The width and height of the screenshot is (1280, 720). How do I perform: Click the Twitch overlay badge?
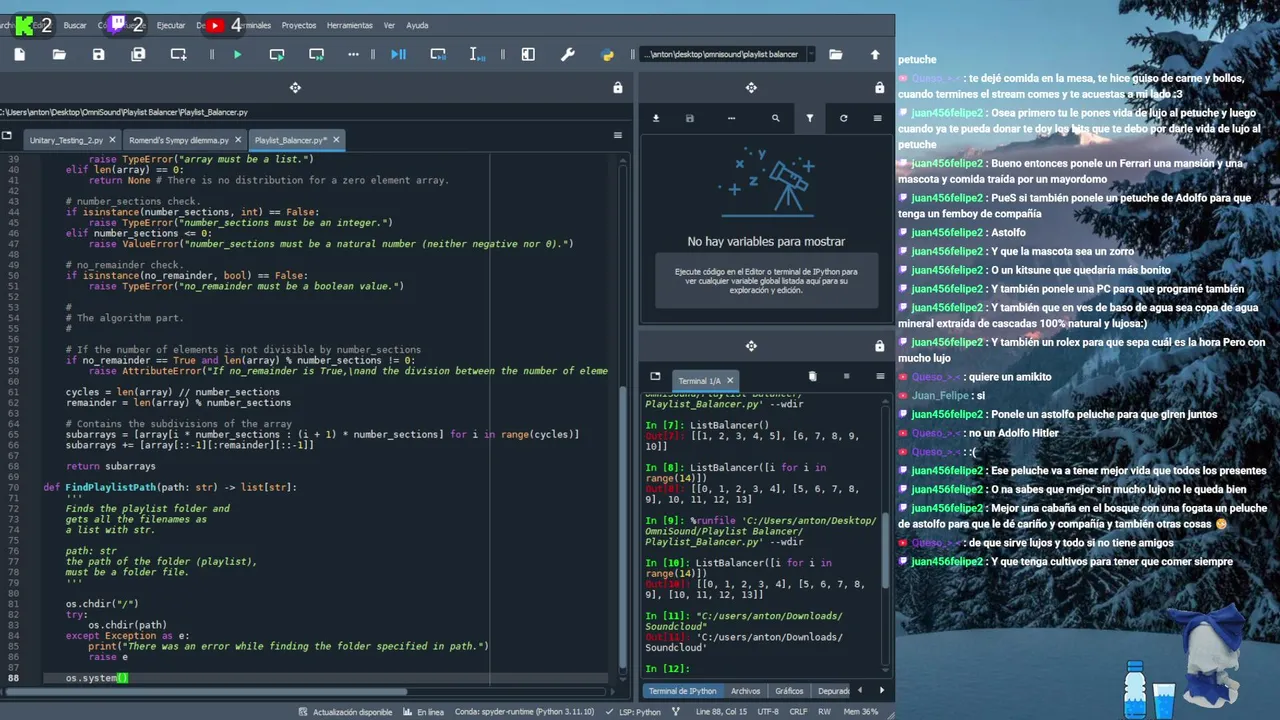[126, 25]
